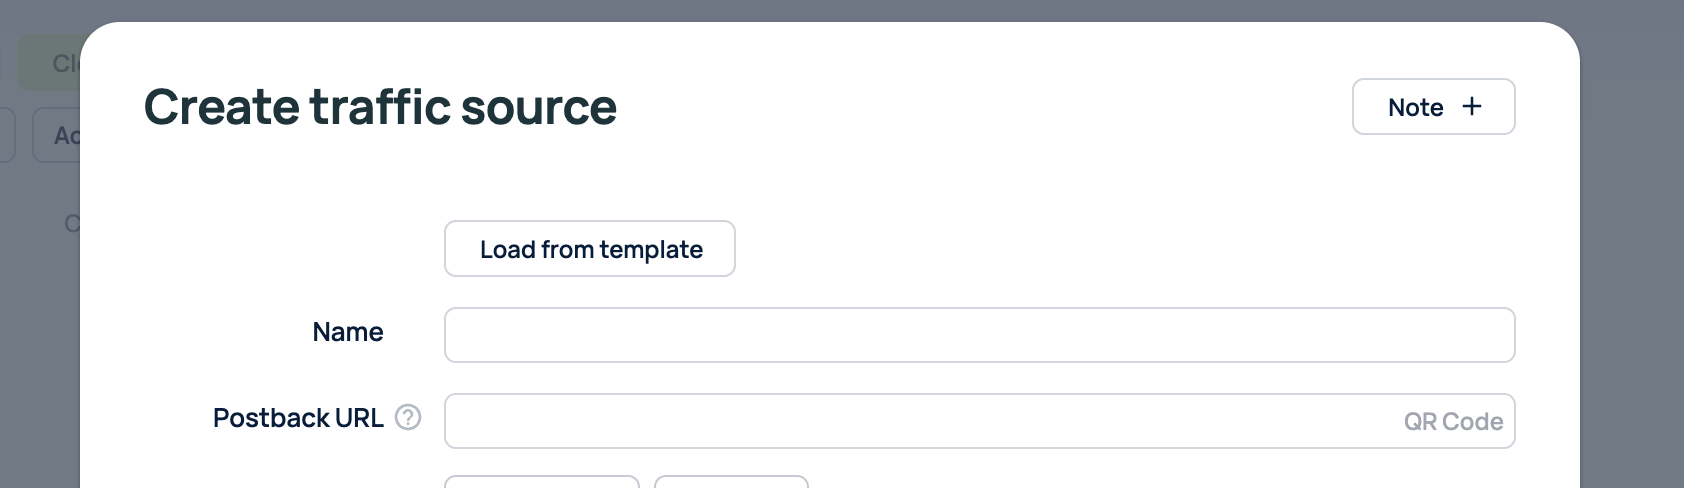Click the cut-off button at far left edge
The image size is (1684, 488).
pos(6,135)
